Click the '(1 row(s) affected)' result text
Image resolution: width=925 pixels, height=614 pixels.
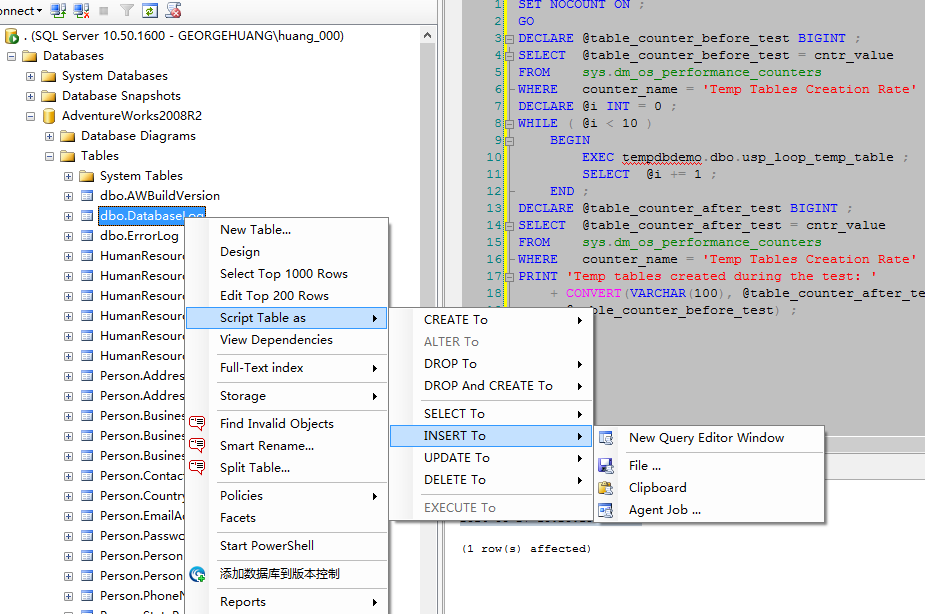coord(526,549)
